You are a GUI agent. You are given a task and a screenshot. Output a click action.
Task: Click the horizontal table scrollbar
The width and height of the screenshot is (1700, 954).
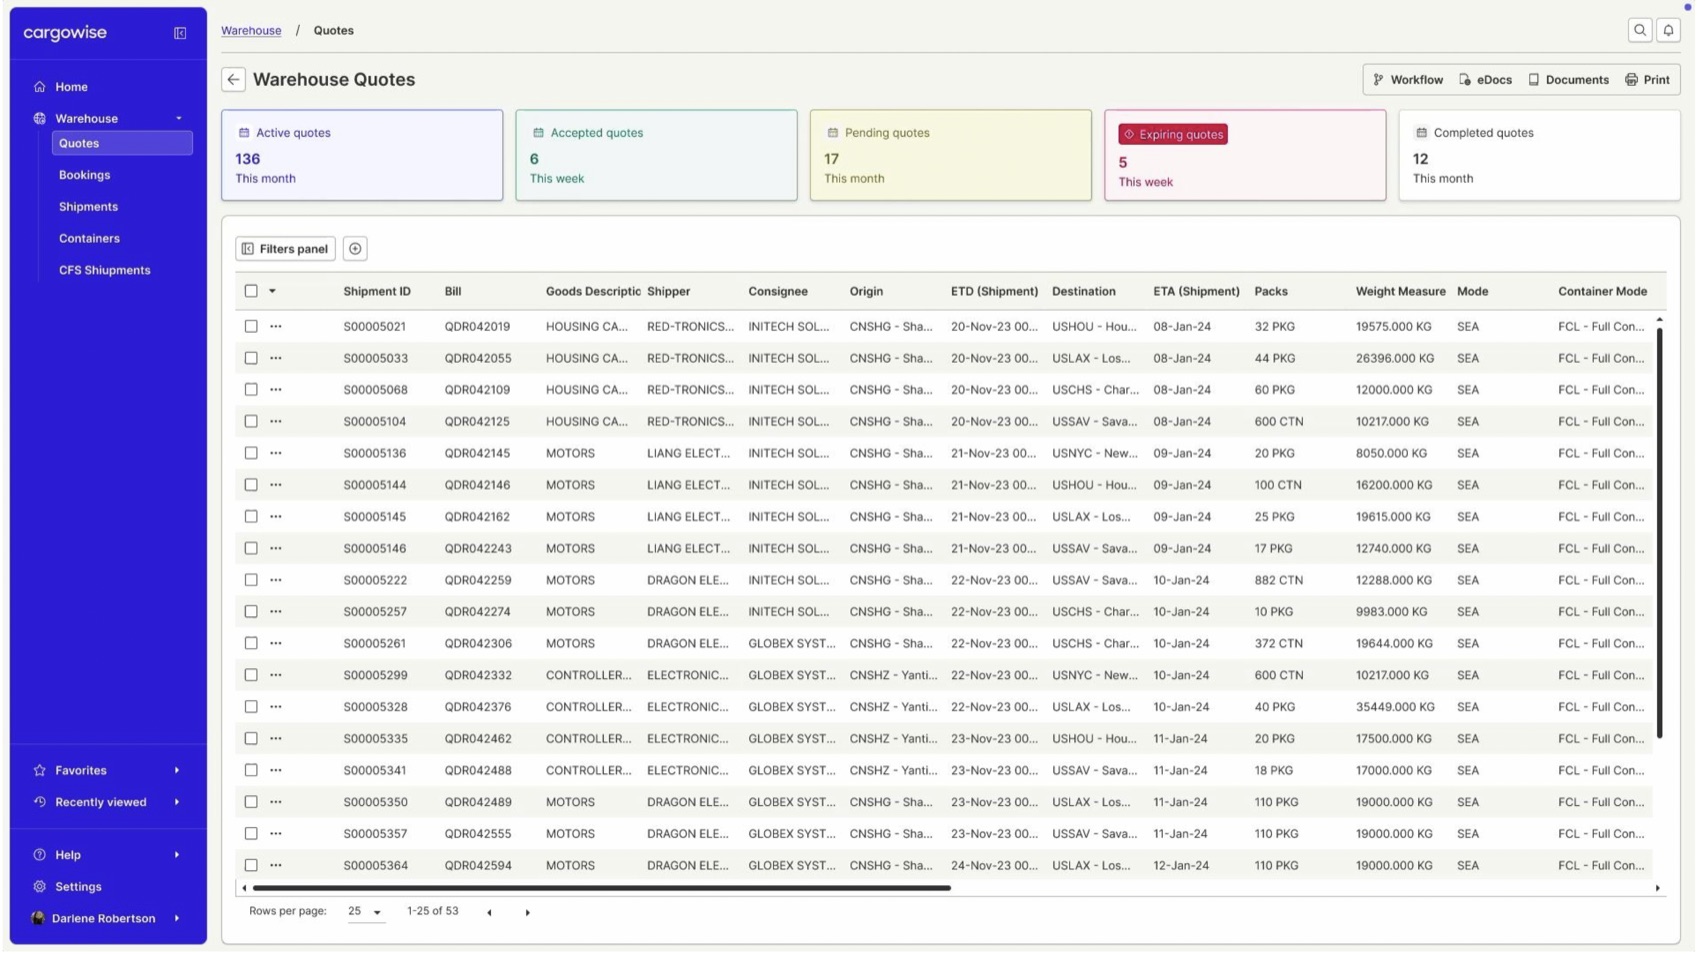(601, 889)
